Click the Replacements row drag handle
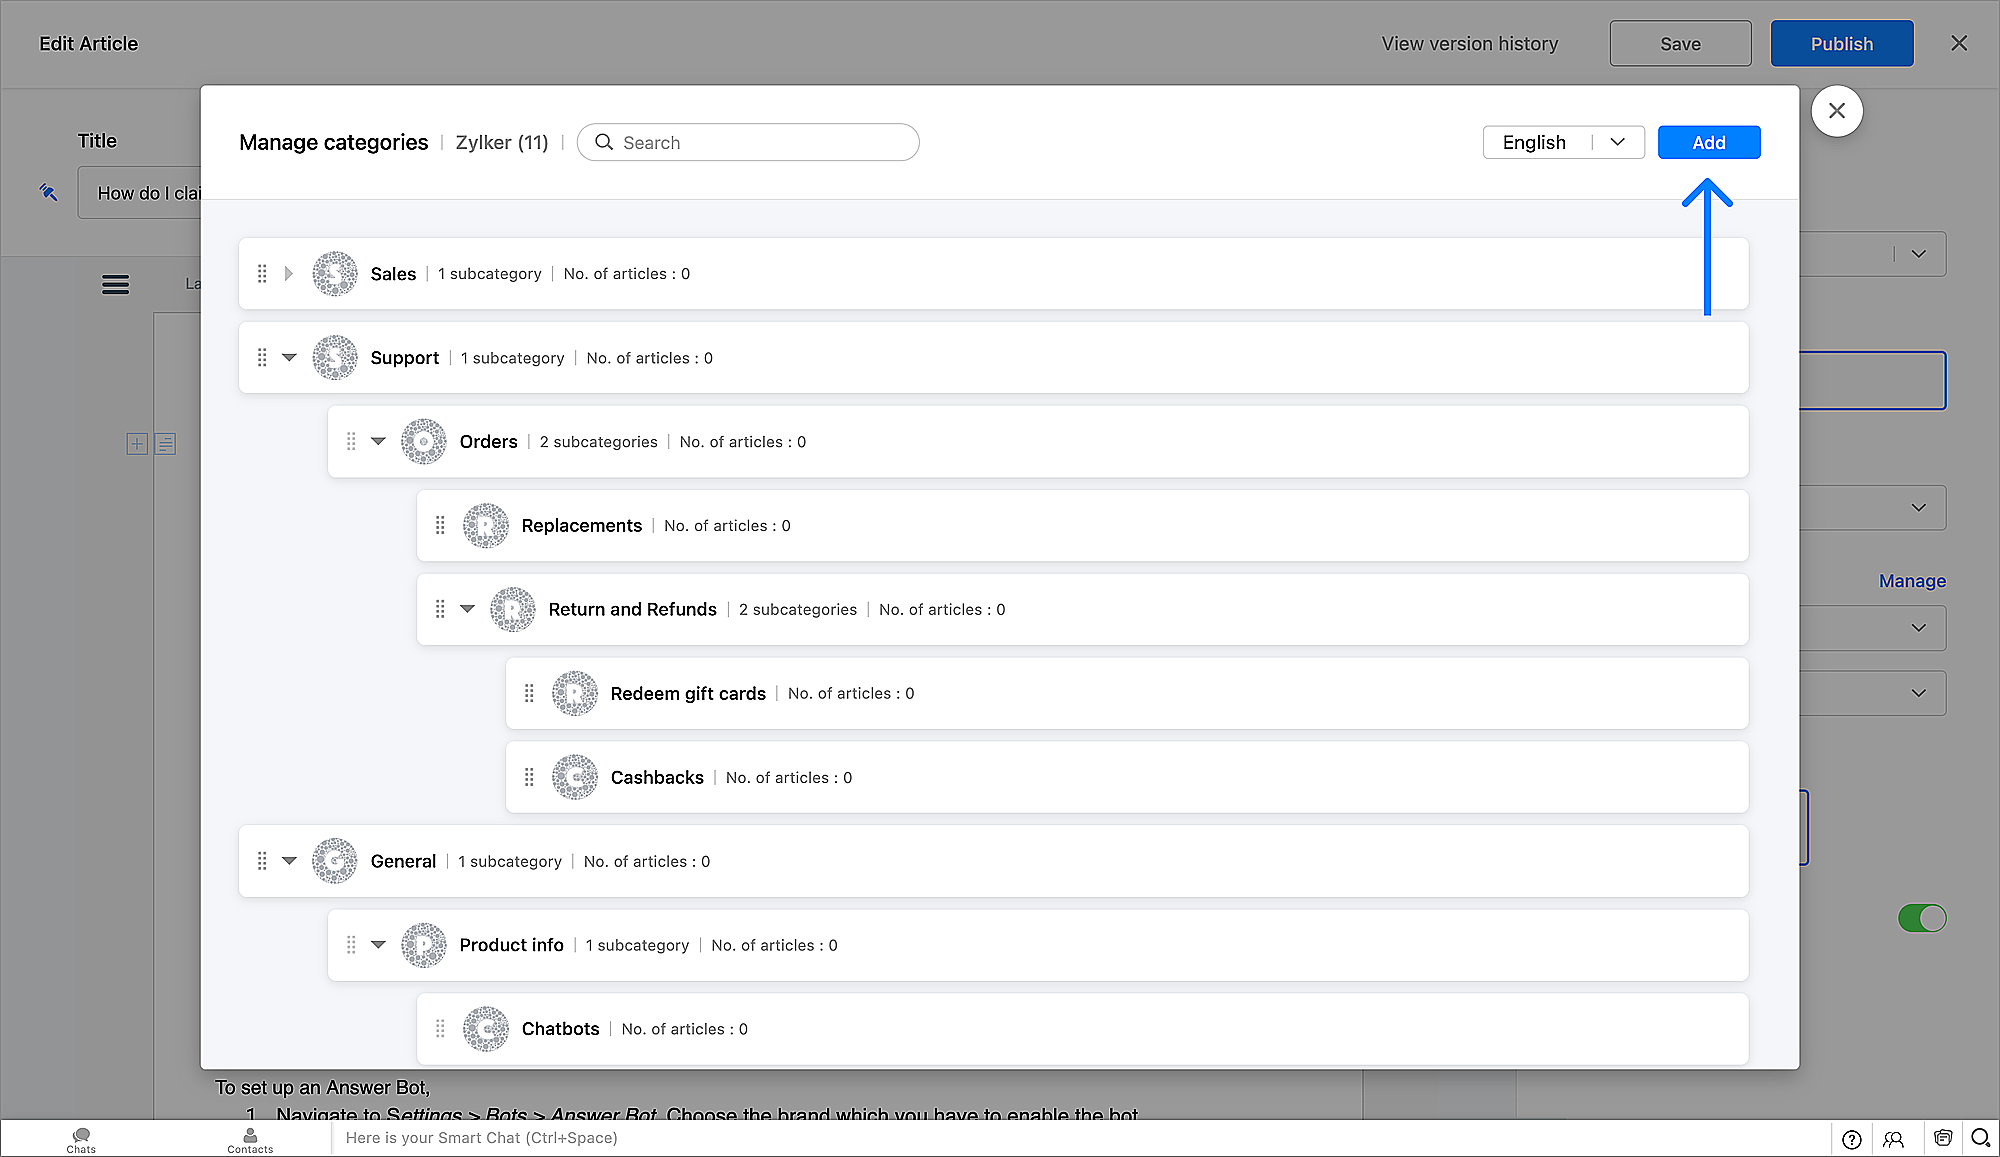The image size is (2000, 1157). (x=440, y=525)
